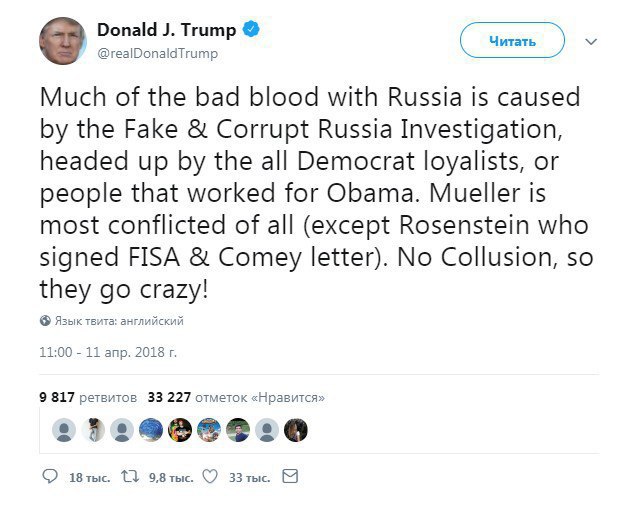Click the @realDonaldTrump handle
This screenshot has width=633, height=506.
point(157,53)
